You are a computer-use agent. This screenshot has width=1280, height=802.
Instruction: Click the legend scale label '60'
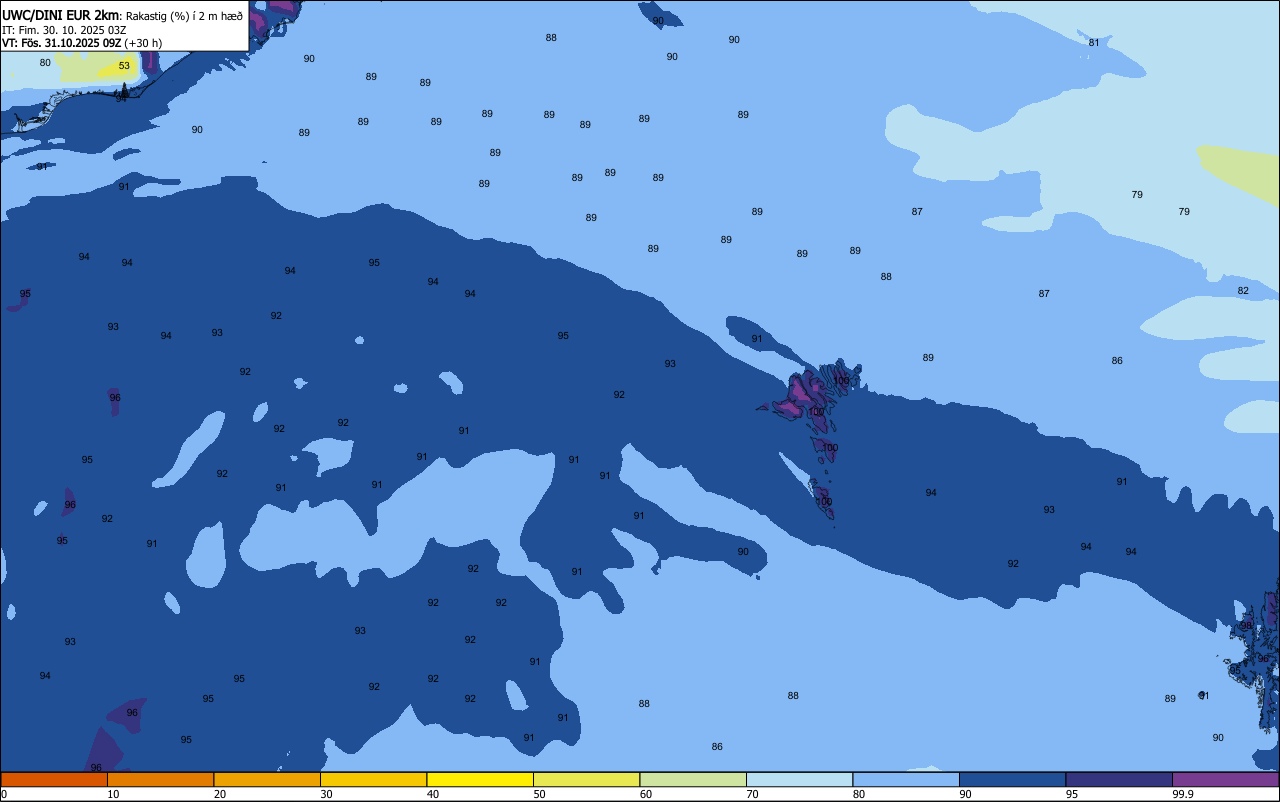click(x=646, y=794)
